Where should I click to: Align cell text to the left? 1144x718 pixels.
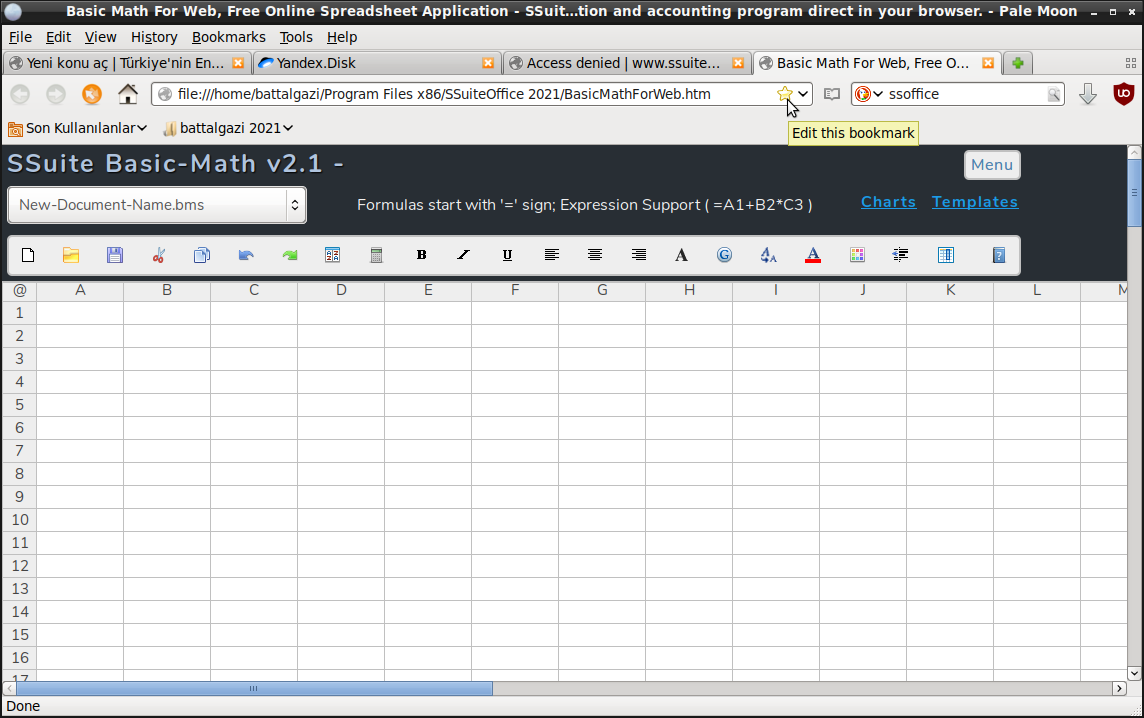coord(552,255)
